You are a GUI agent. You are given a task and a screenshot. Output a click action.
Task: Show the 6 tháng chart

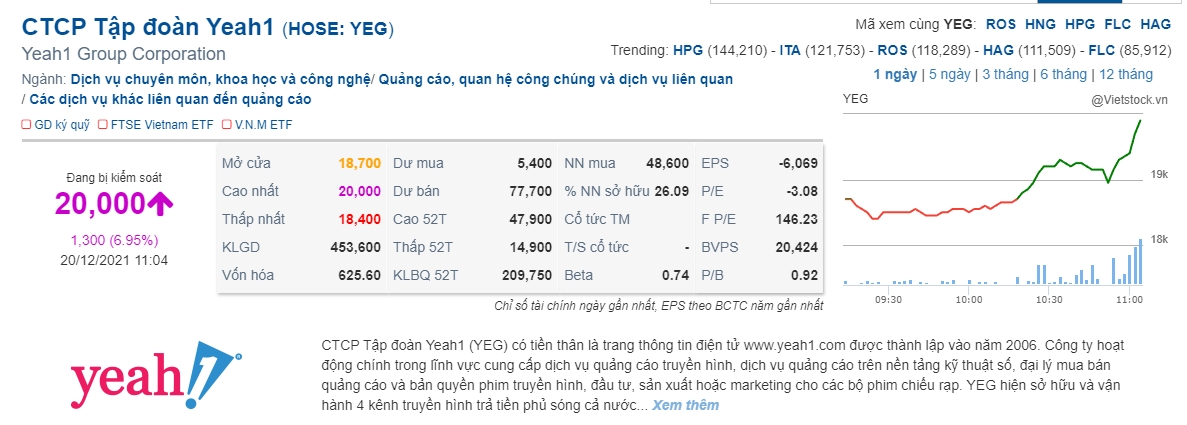click(1063, 74)
